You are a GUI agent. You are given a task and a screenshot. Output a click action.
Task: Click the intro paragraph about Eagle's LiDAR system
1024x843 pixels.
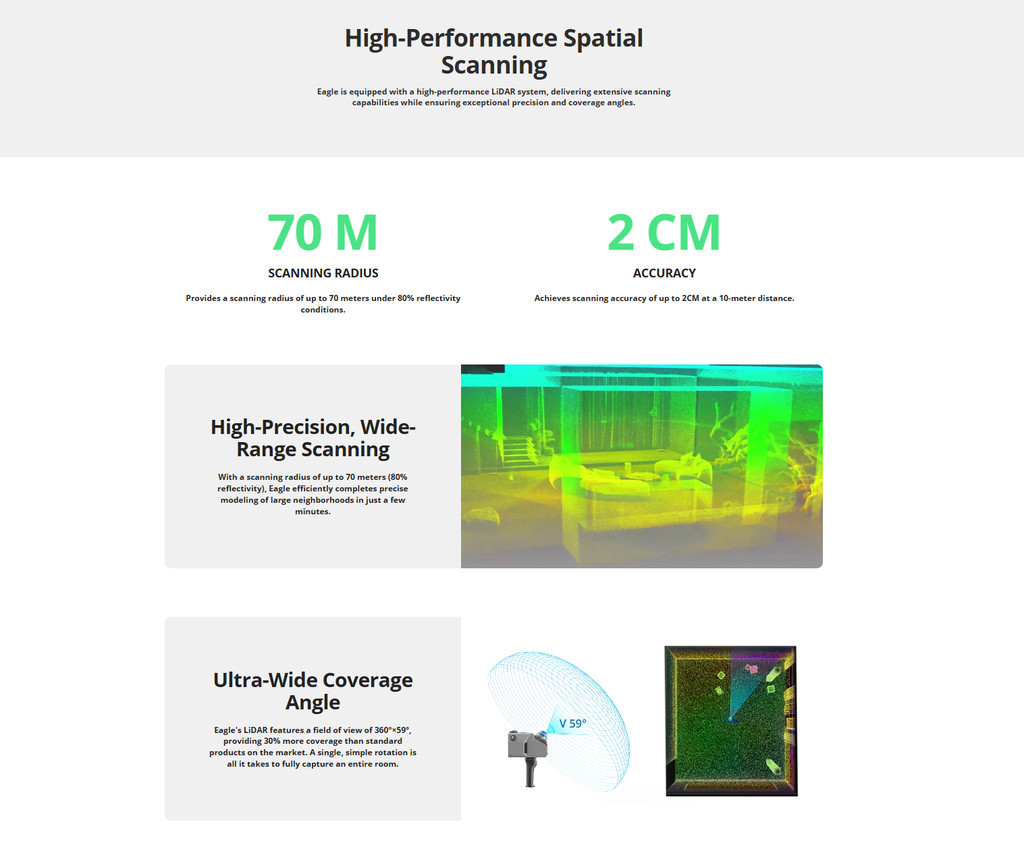(x=494, y=97)
